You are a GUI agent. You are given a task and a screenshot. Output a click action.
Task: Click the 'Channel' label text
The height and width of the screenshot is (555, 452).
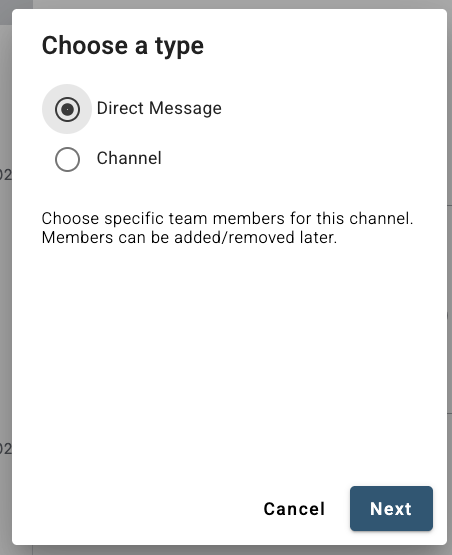coord(129,158)
